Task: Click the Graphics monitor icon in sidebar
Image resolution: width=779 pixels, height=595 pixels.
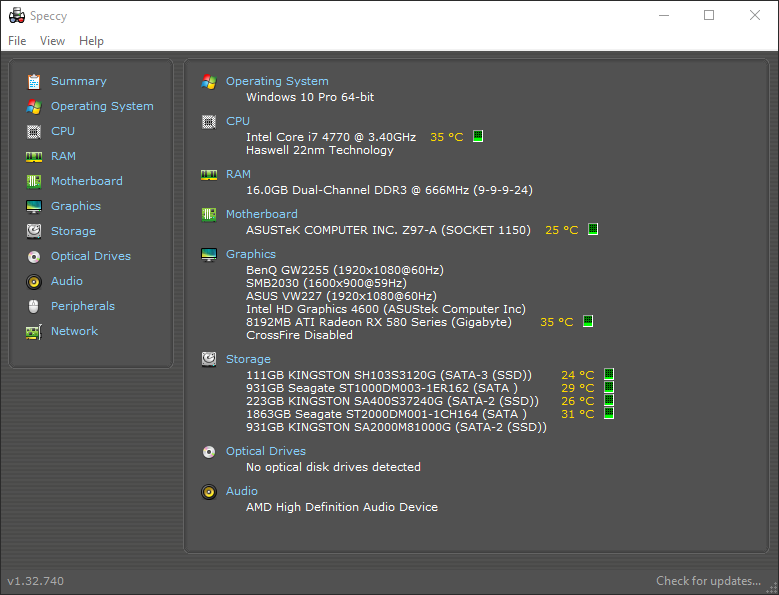Action: click(34, 206)
